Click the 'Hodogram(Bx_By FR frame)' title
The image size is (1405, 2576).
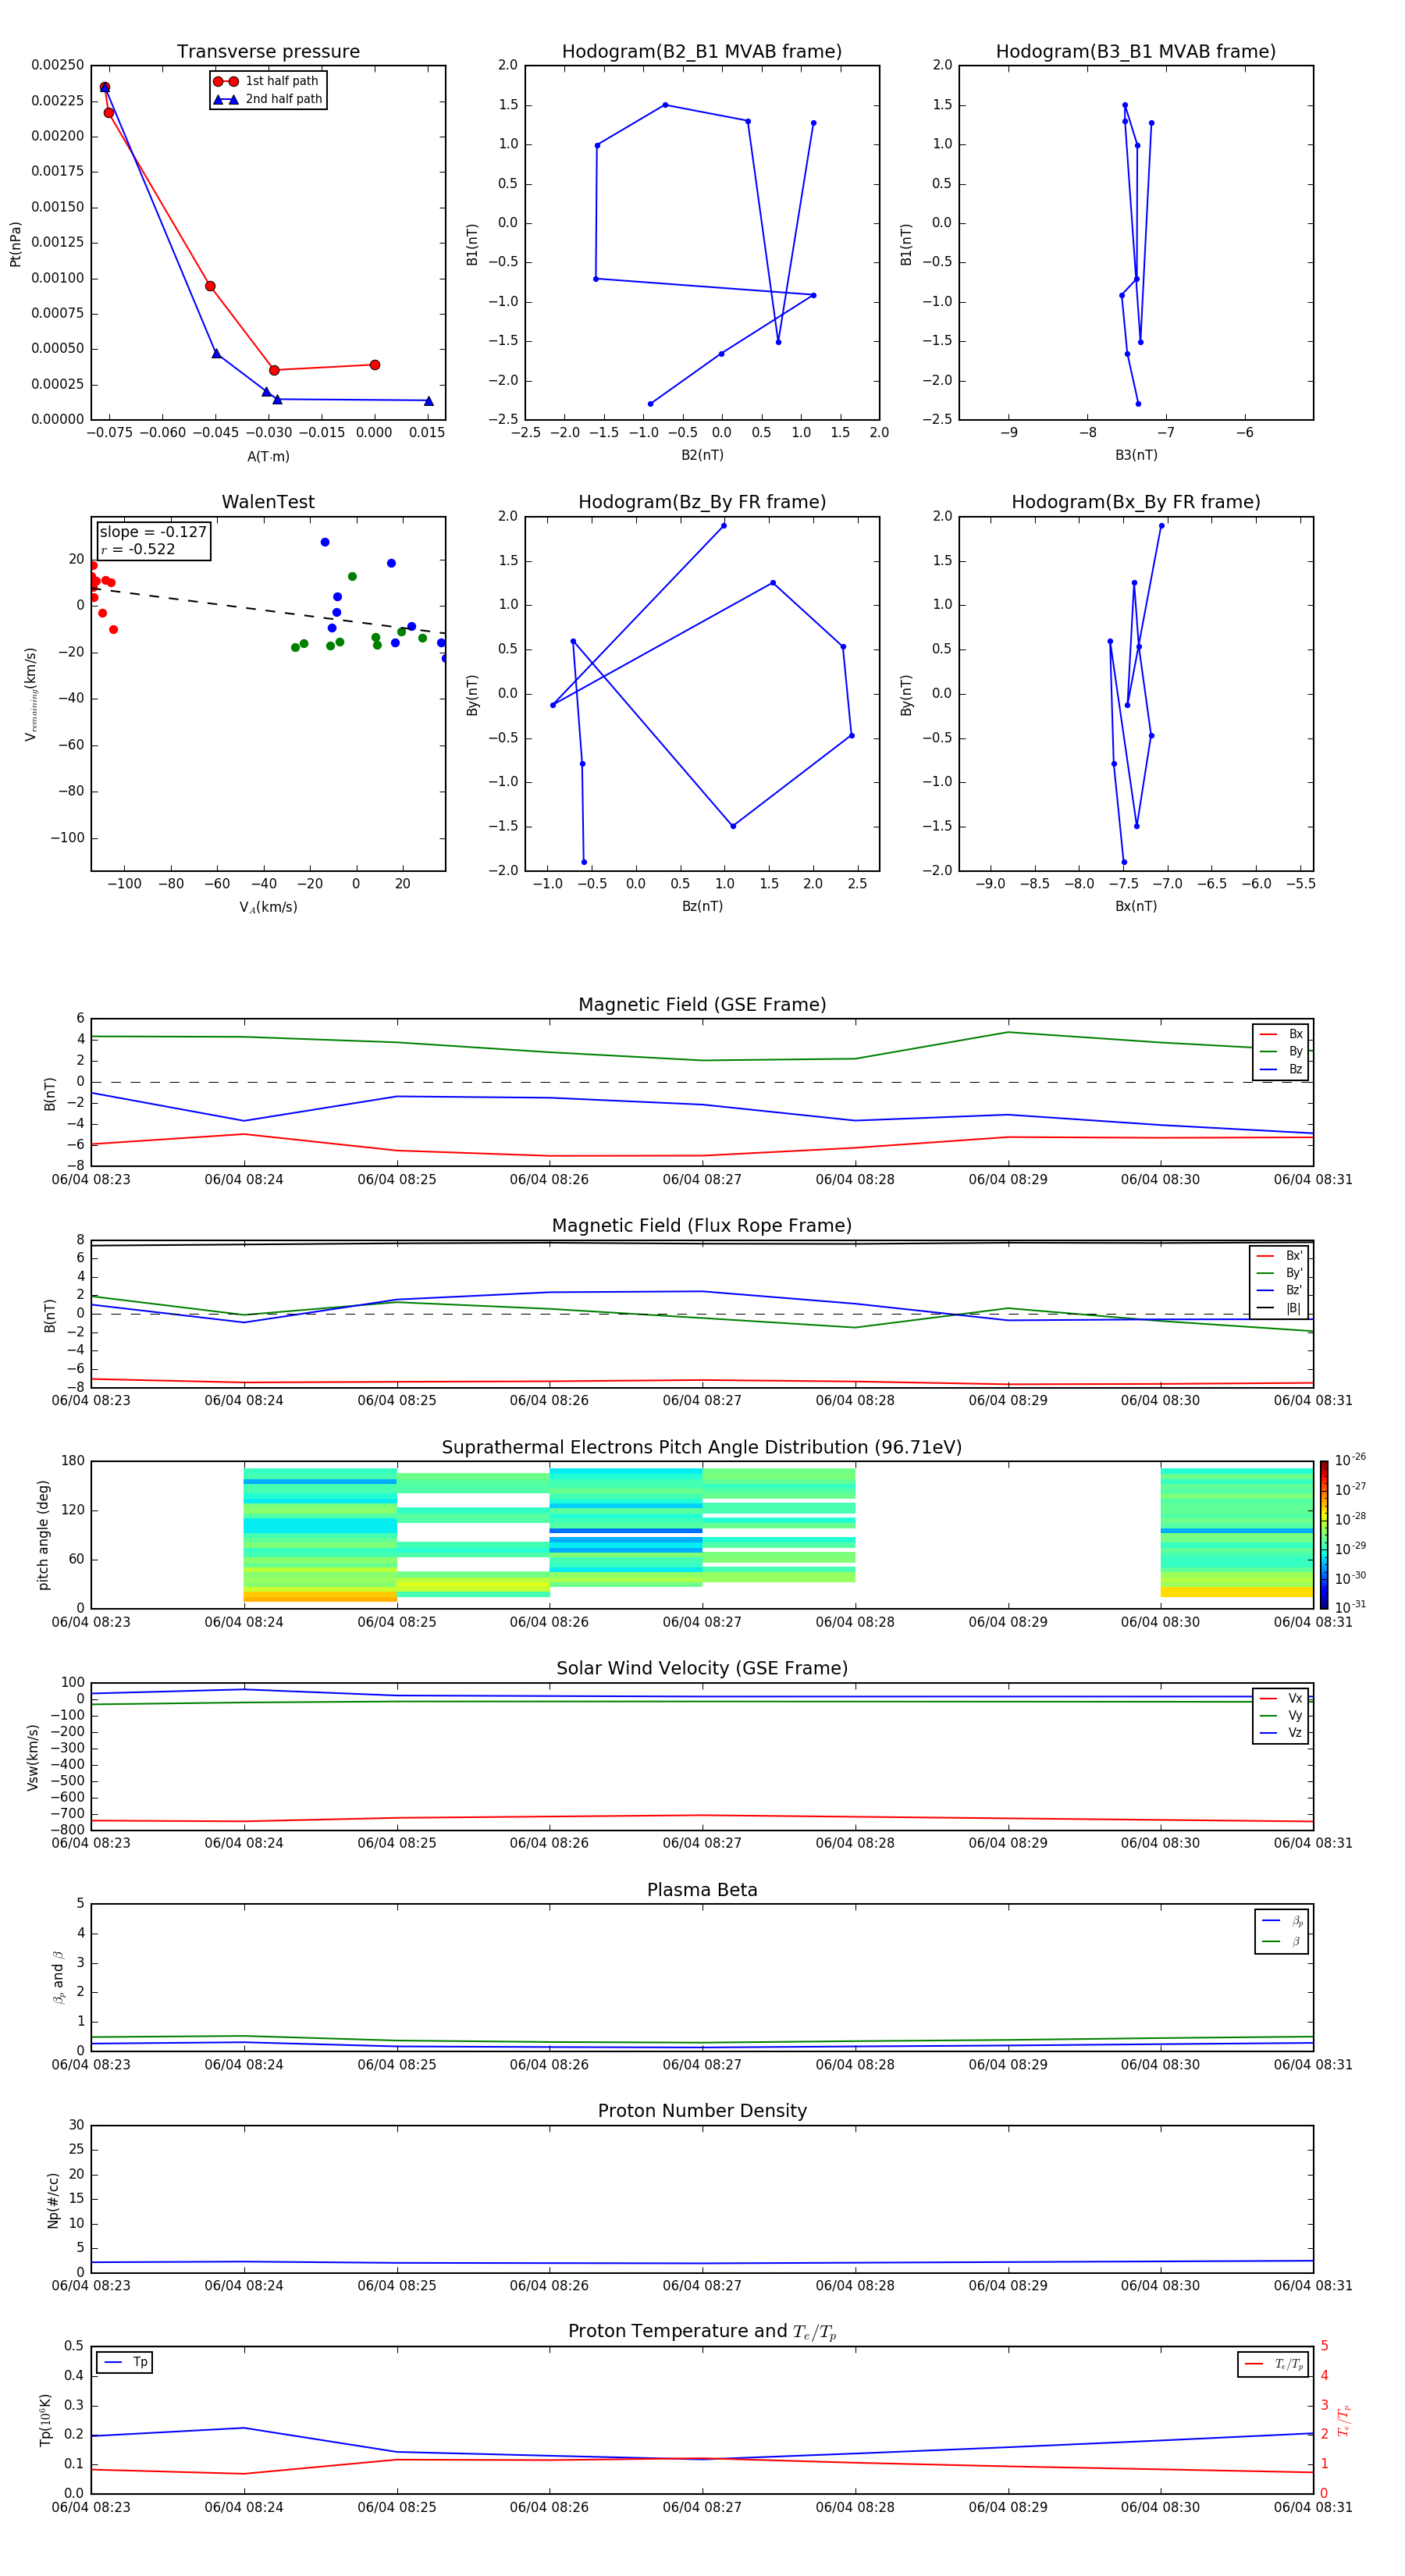pyautogui.click(x=1136, y=502)
